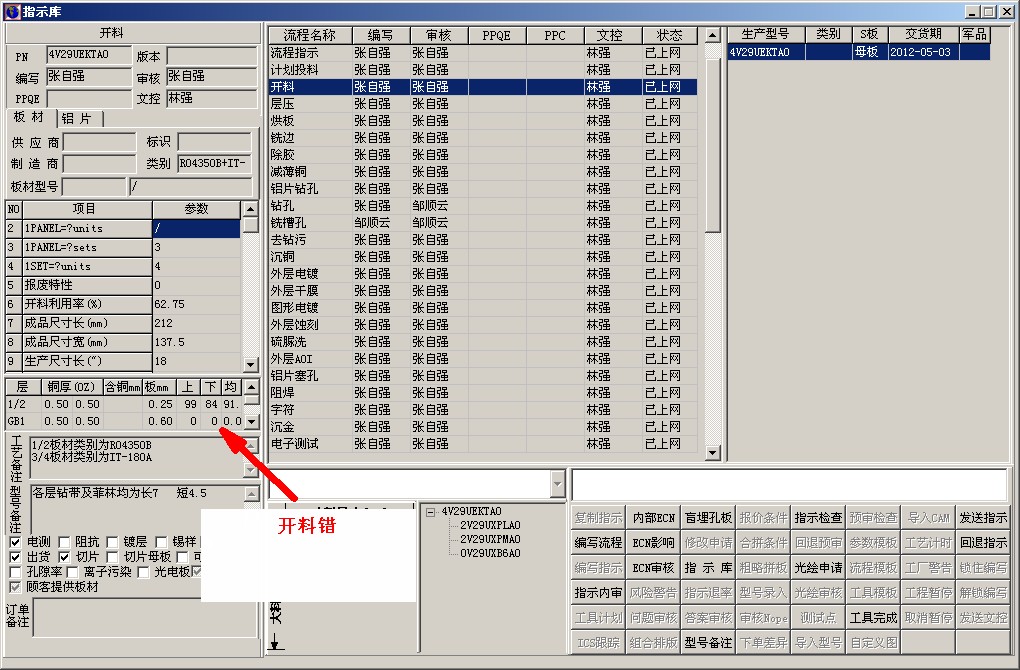Select the 流程指示 process row
Viewport: 1020px width, 670px height.
pos(483,53)
